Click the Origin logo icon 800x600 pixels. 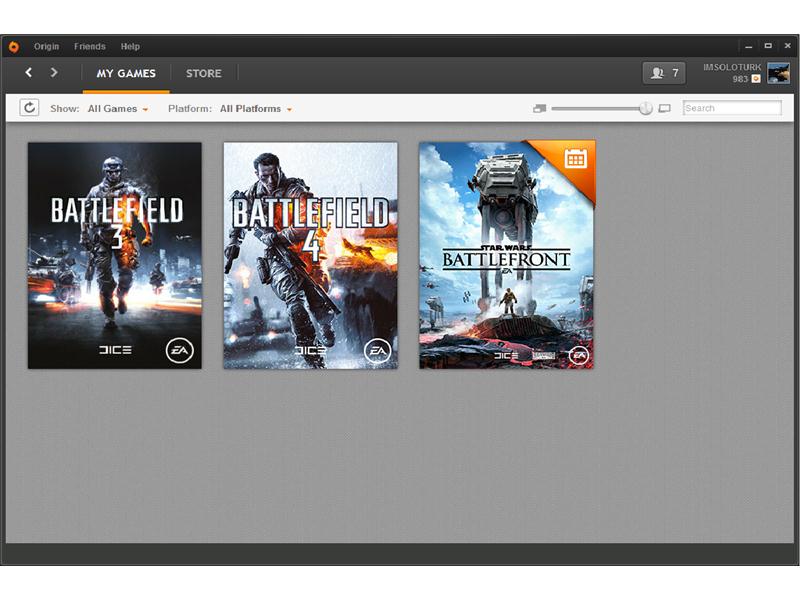point(14,46)
